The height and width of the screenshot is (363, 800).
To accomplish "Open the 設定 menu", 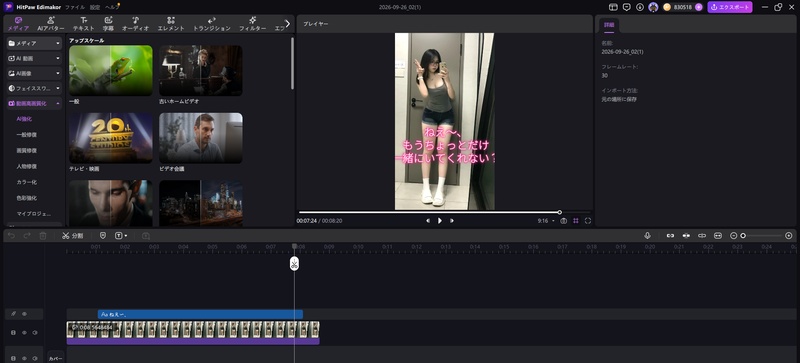I will pos(95,7).
